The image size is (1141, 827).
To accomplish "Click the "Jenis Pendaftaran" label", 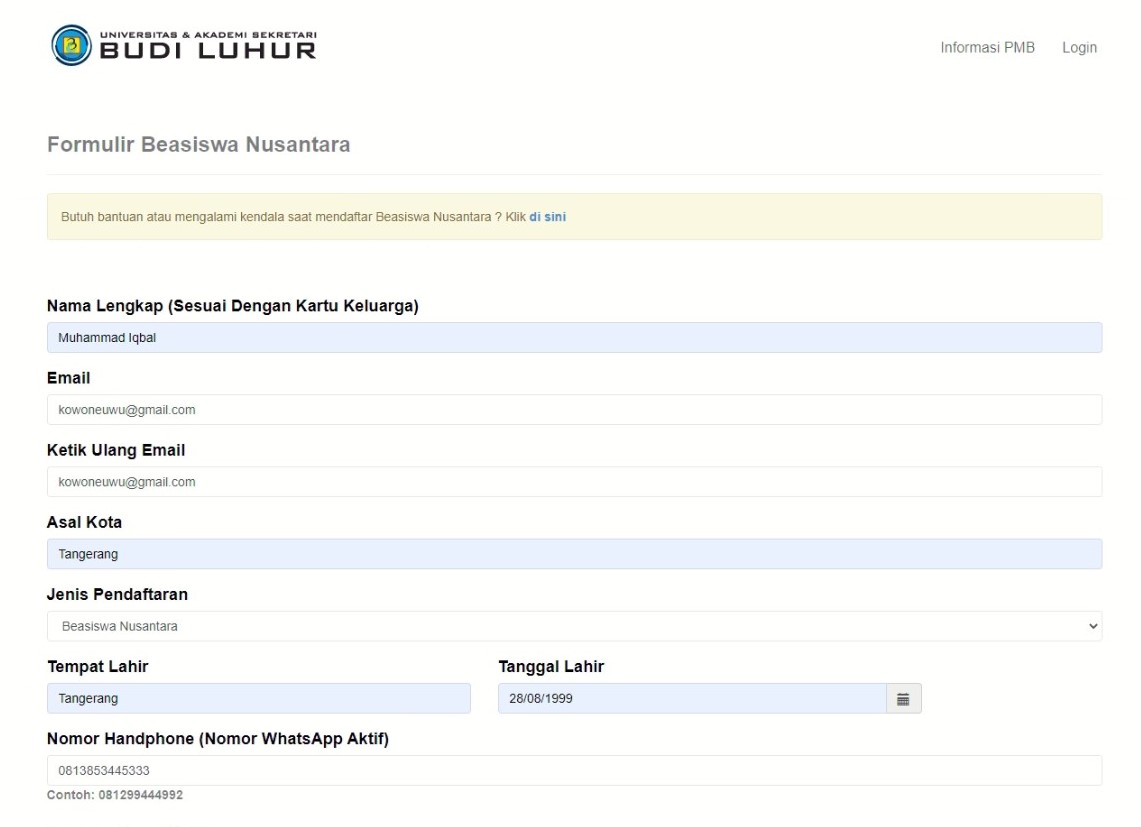I will click(x=117, y=594).
